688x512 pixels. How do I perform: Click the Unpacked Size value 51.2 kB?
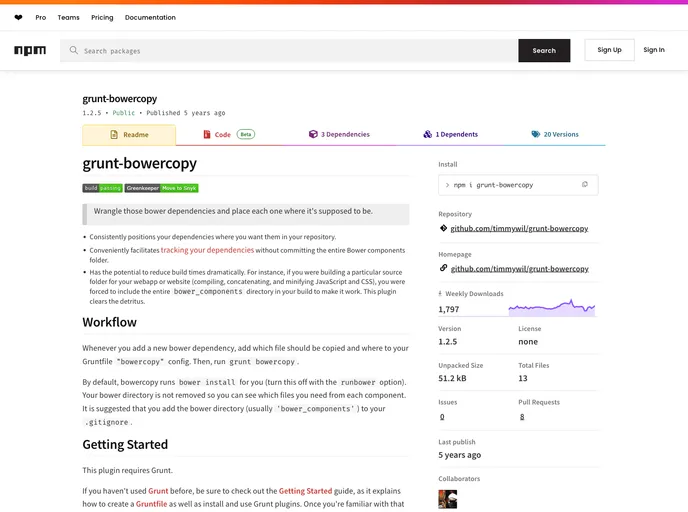pos(452,378)
